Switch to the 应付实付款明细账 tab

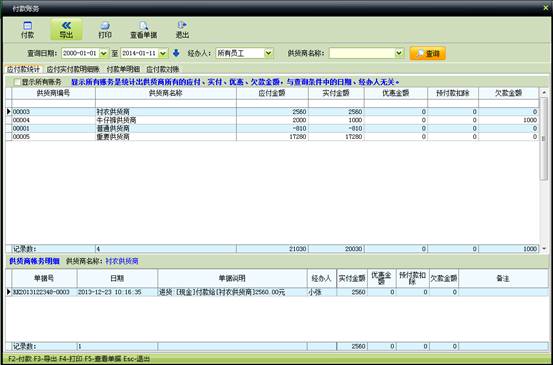(73, 69)
